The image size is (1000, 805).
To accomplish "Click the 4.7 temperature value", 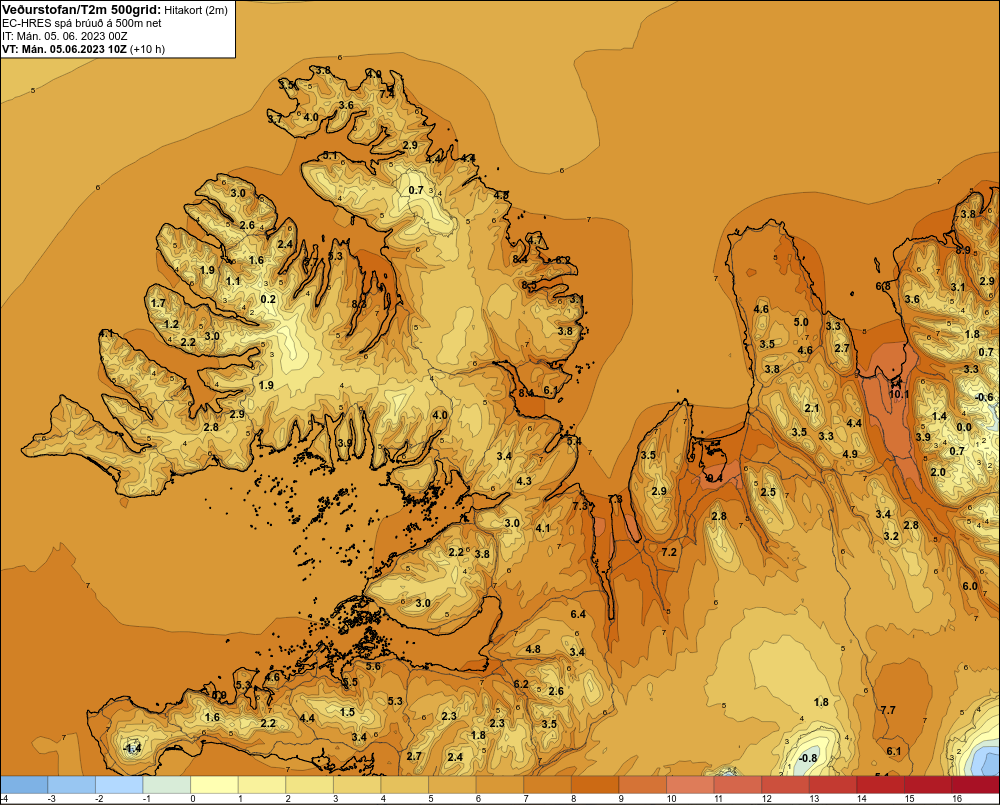I will [534, 240].
